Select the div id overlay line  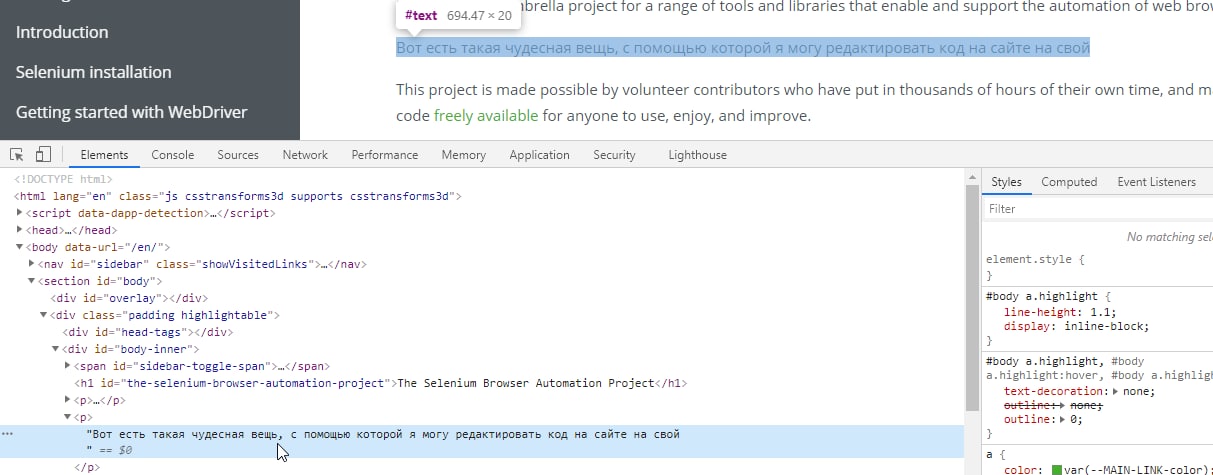(129, 298)
